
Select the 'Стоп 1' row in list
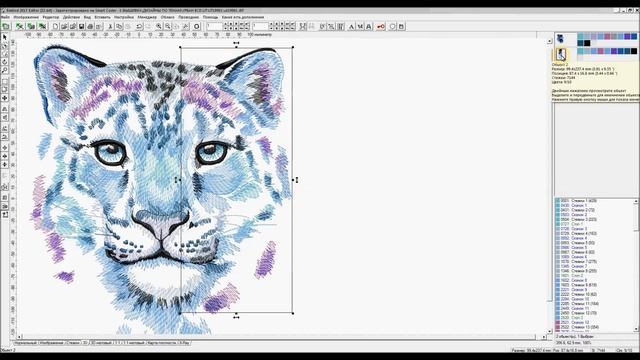coord(595,224)
